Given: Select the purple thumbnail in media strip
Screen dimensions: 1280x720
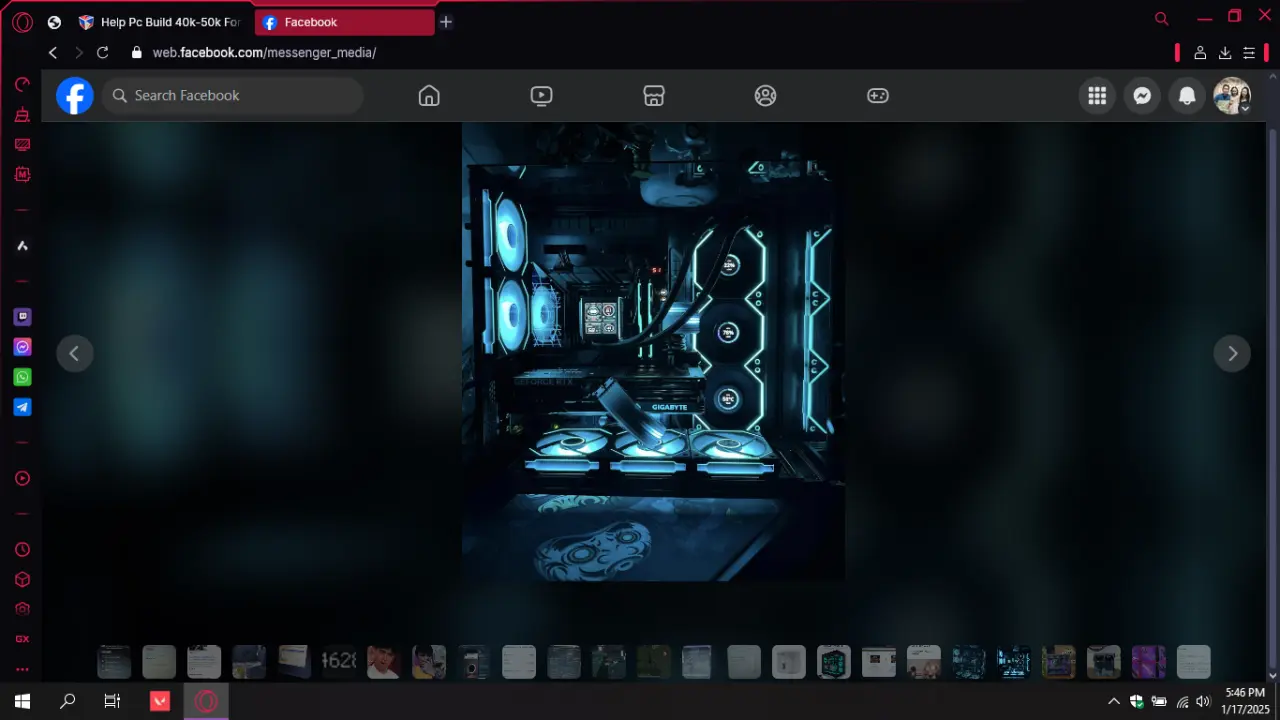Looking at the screenshot, I should pyautogui.click(x=1148, y=661).
